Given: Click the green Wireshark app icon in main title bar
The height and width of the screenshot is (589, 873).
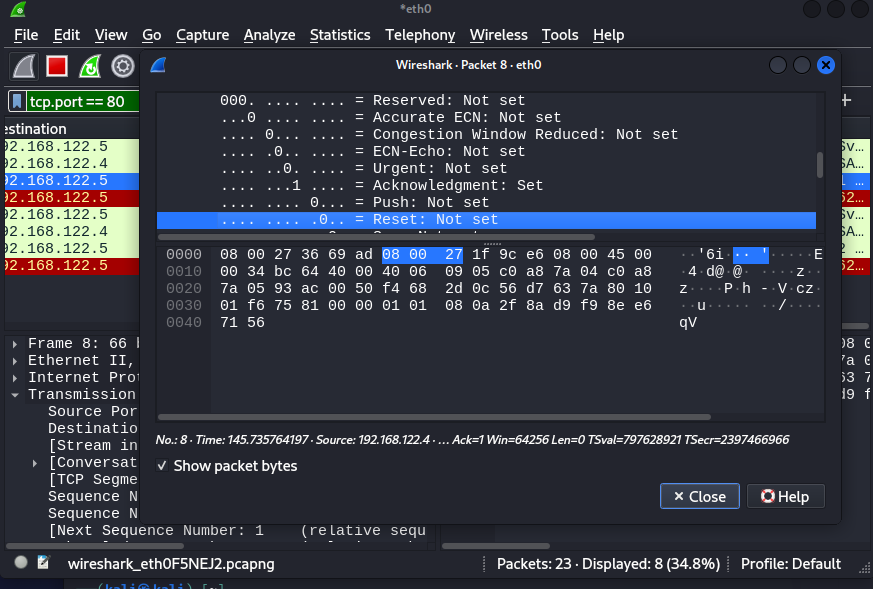Looking at the screenshot, I should tap(18, 9).
